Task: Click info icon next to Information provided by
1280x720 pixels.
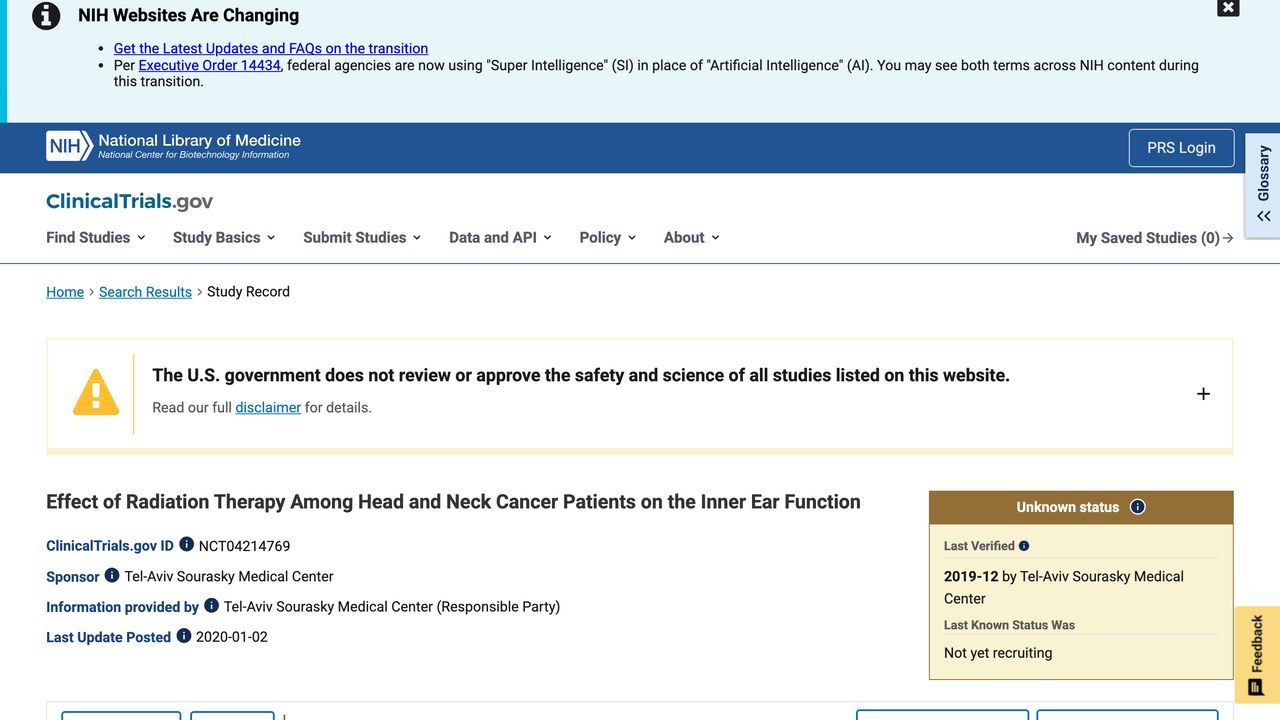Action: click(x=211, y=606)
